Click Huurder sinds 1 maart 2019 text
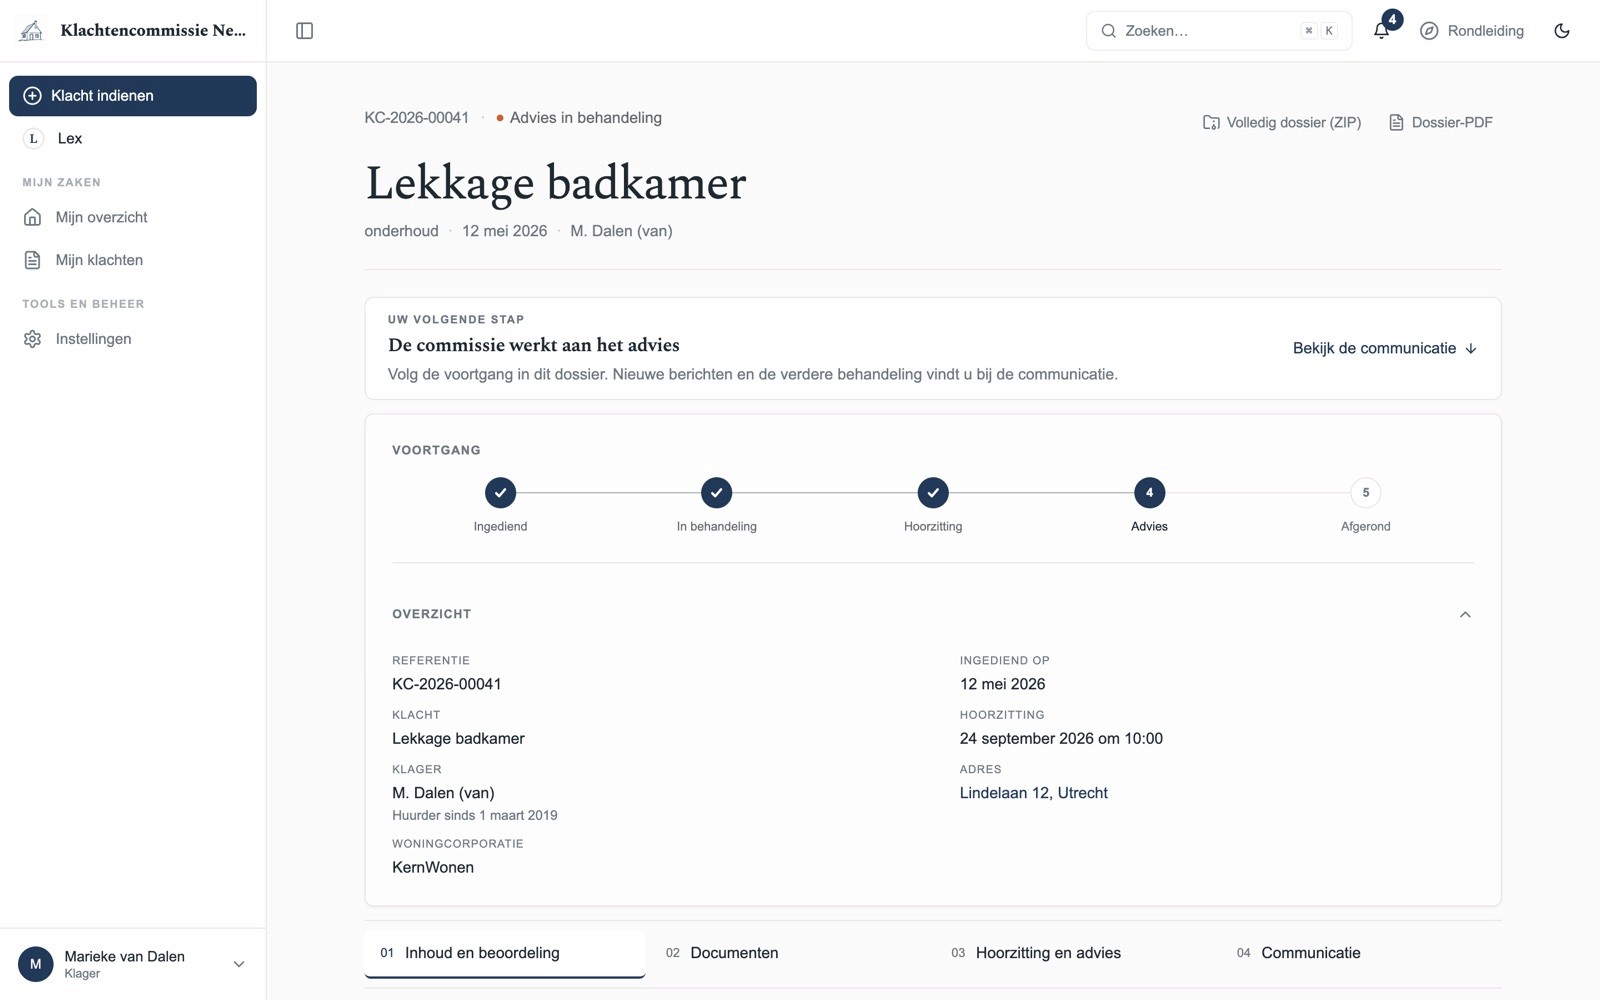Image resolution: width=1600 pixels, height=1000 pixels. click(475, 815)
